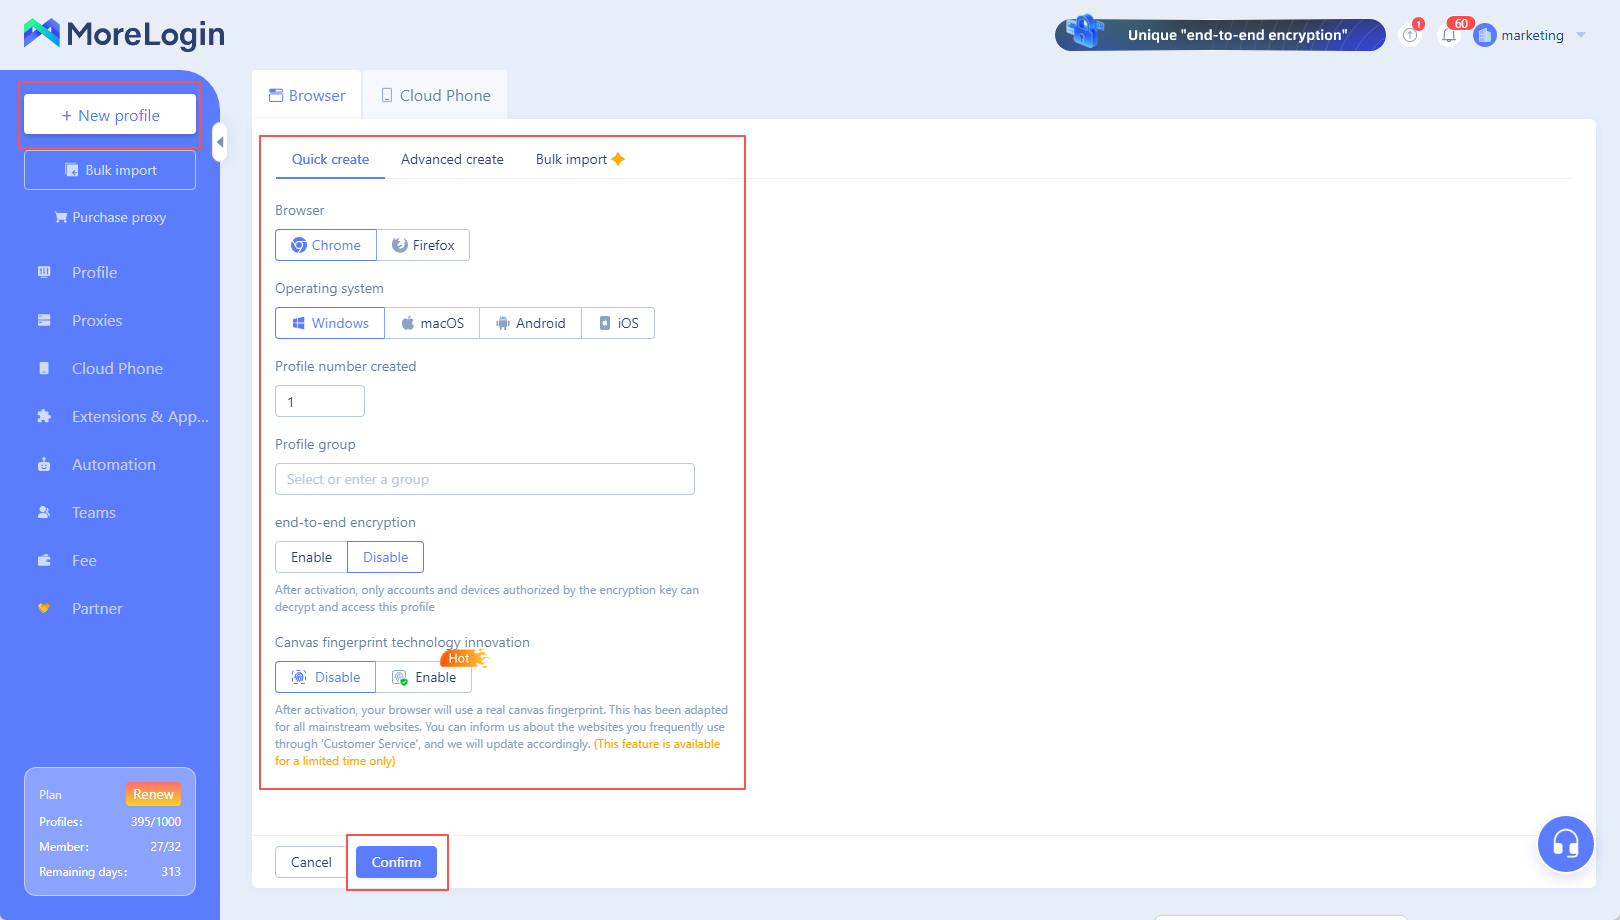Open the Profile section in the sidebar
This screenshot has height=920, width=1620.
(x=94, y=272)
